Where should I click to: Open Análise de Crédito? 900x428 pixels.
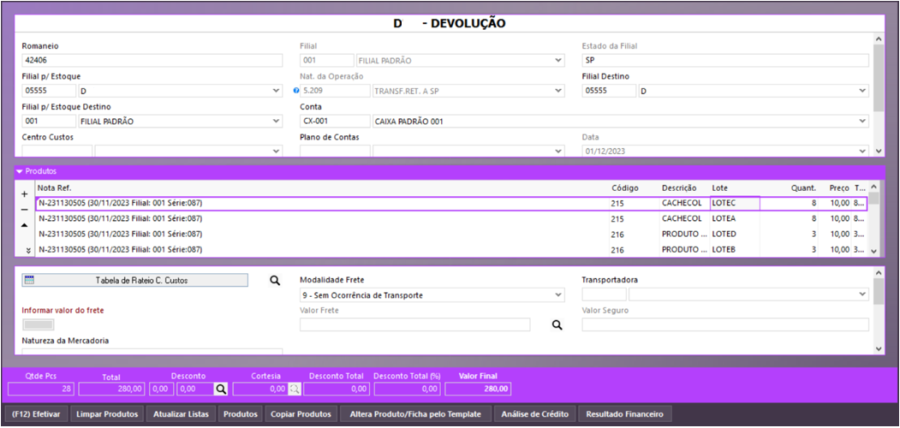534,414
